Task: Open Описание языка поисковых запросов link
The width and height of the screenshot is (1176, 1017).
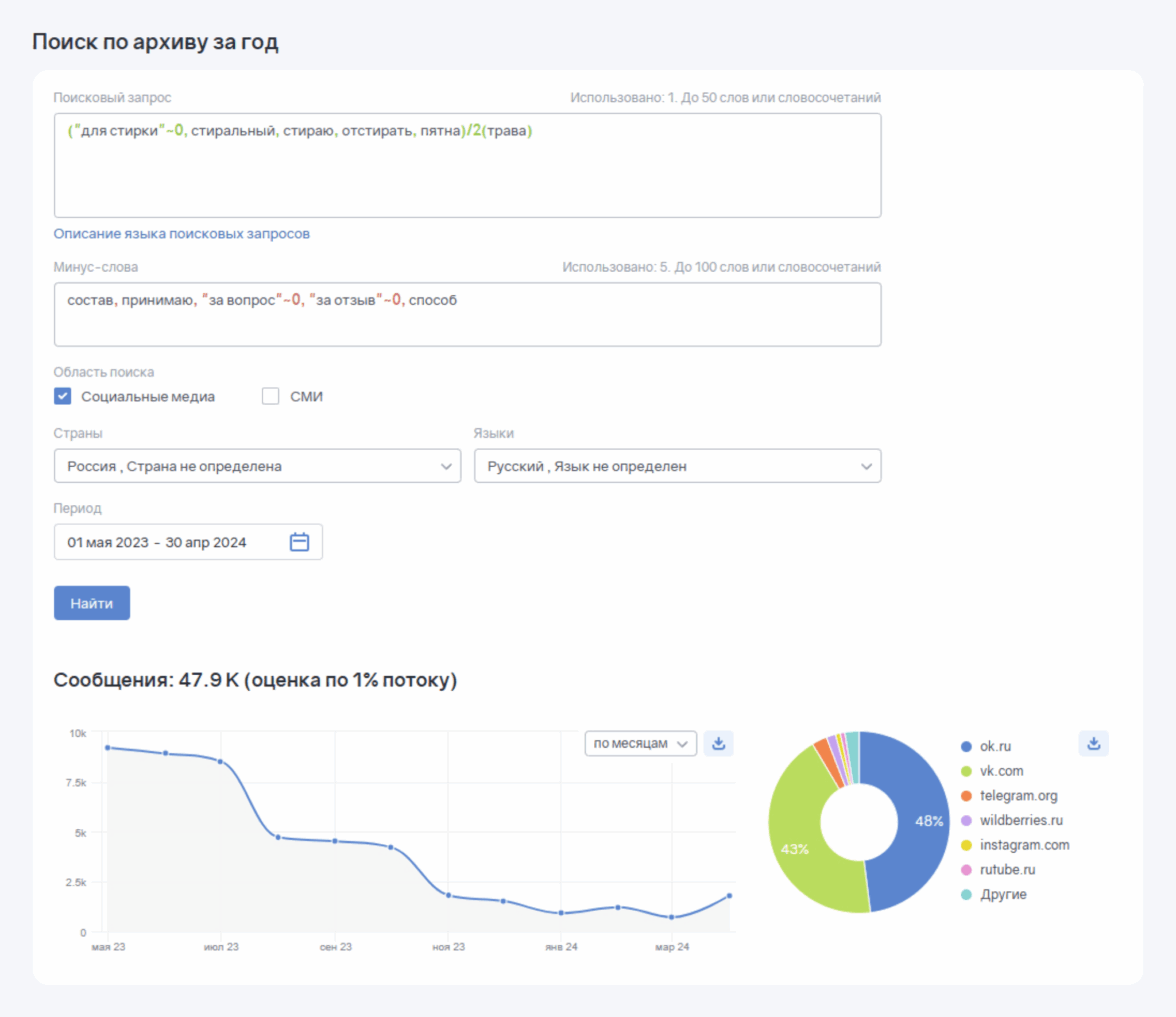Action: (181, 234)
